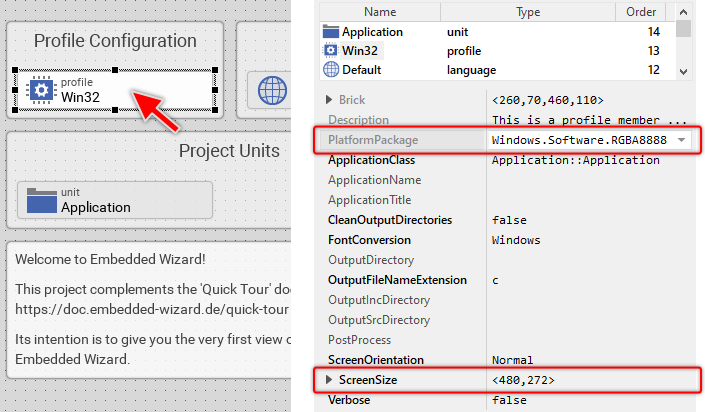Sort members by Name column header
Screen dimensions: 705x412
(x=379, y=11)
